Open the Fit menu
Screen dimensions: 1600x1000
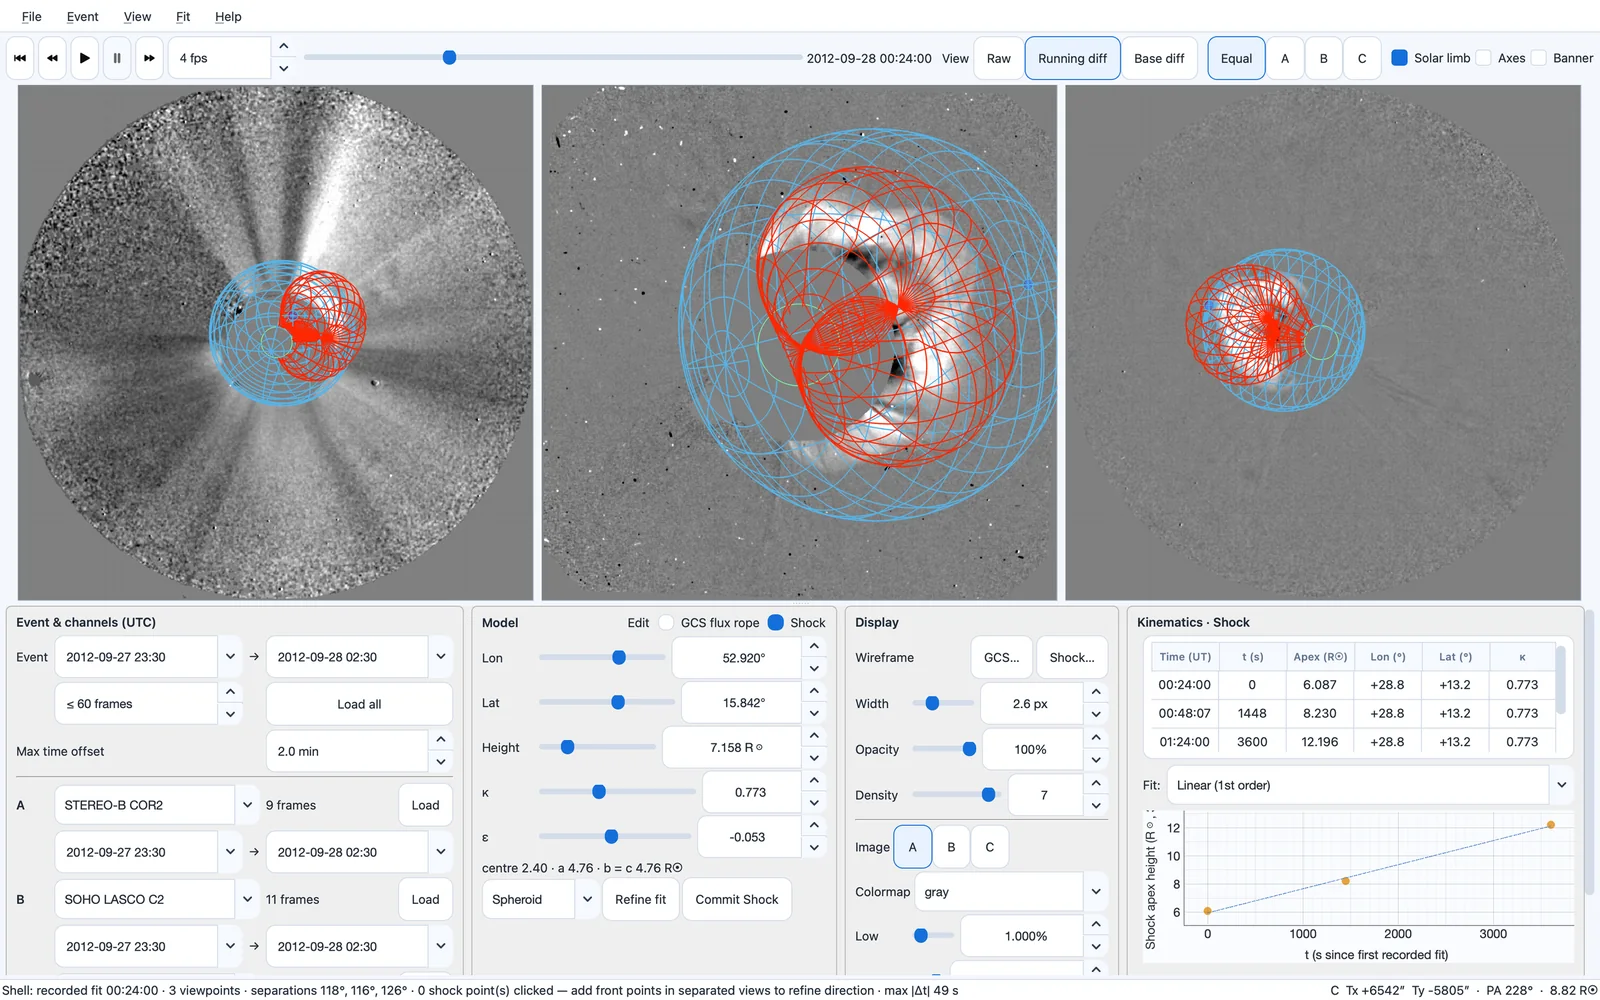183,16
